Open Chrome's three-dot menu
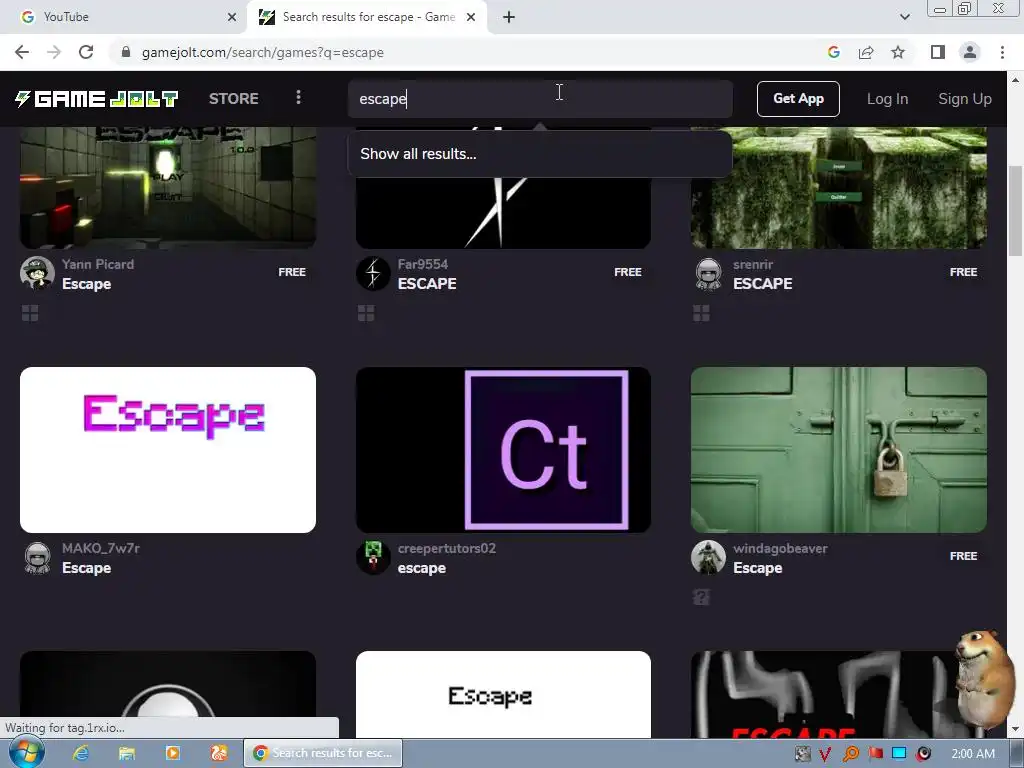This screenshot has height=768, width=1024. [x=1002, y=52]
